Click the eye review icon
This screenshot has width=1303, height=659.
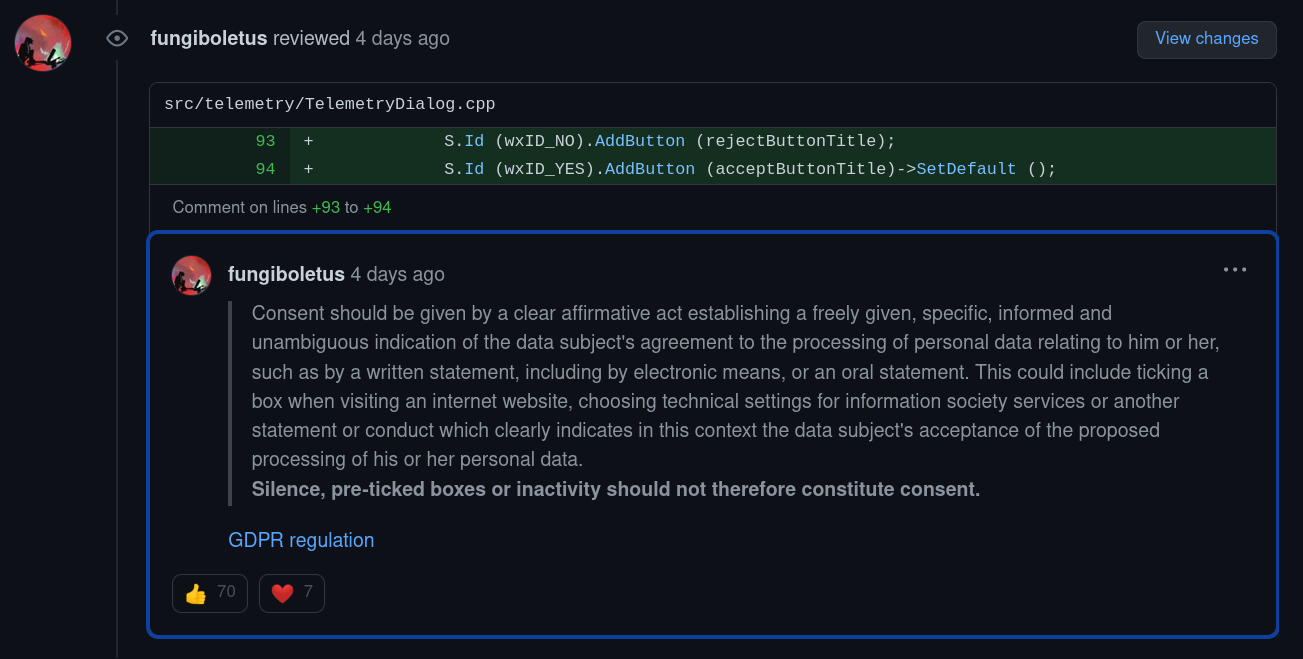[x=117, y=39]
